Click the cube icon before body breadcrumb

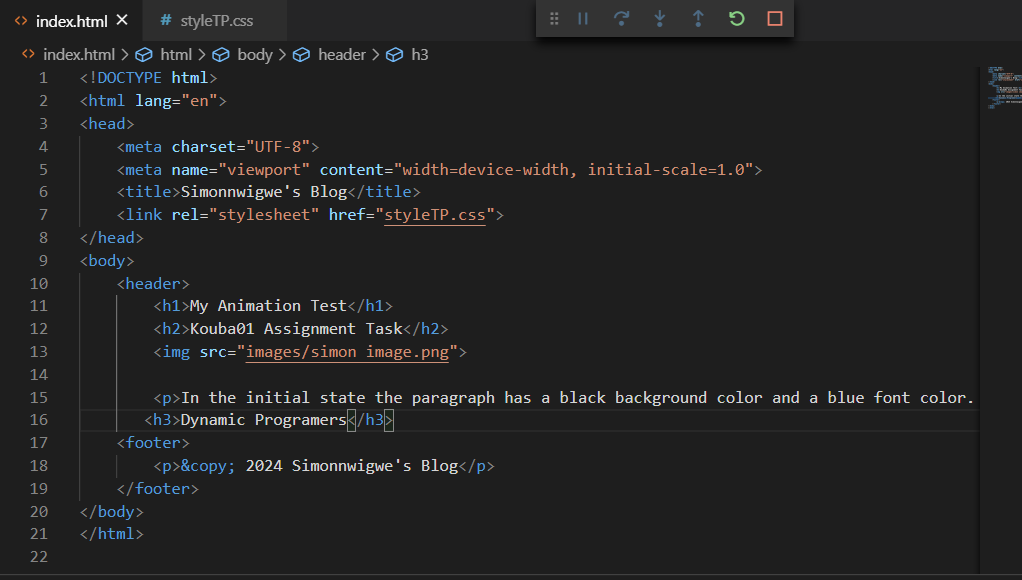tap(220, 55)
